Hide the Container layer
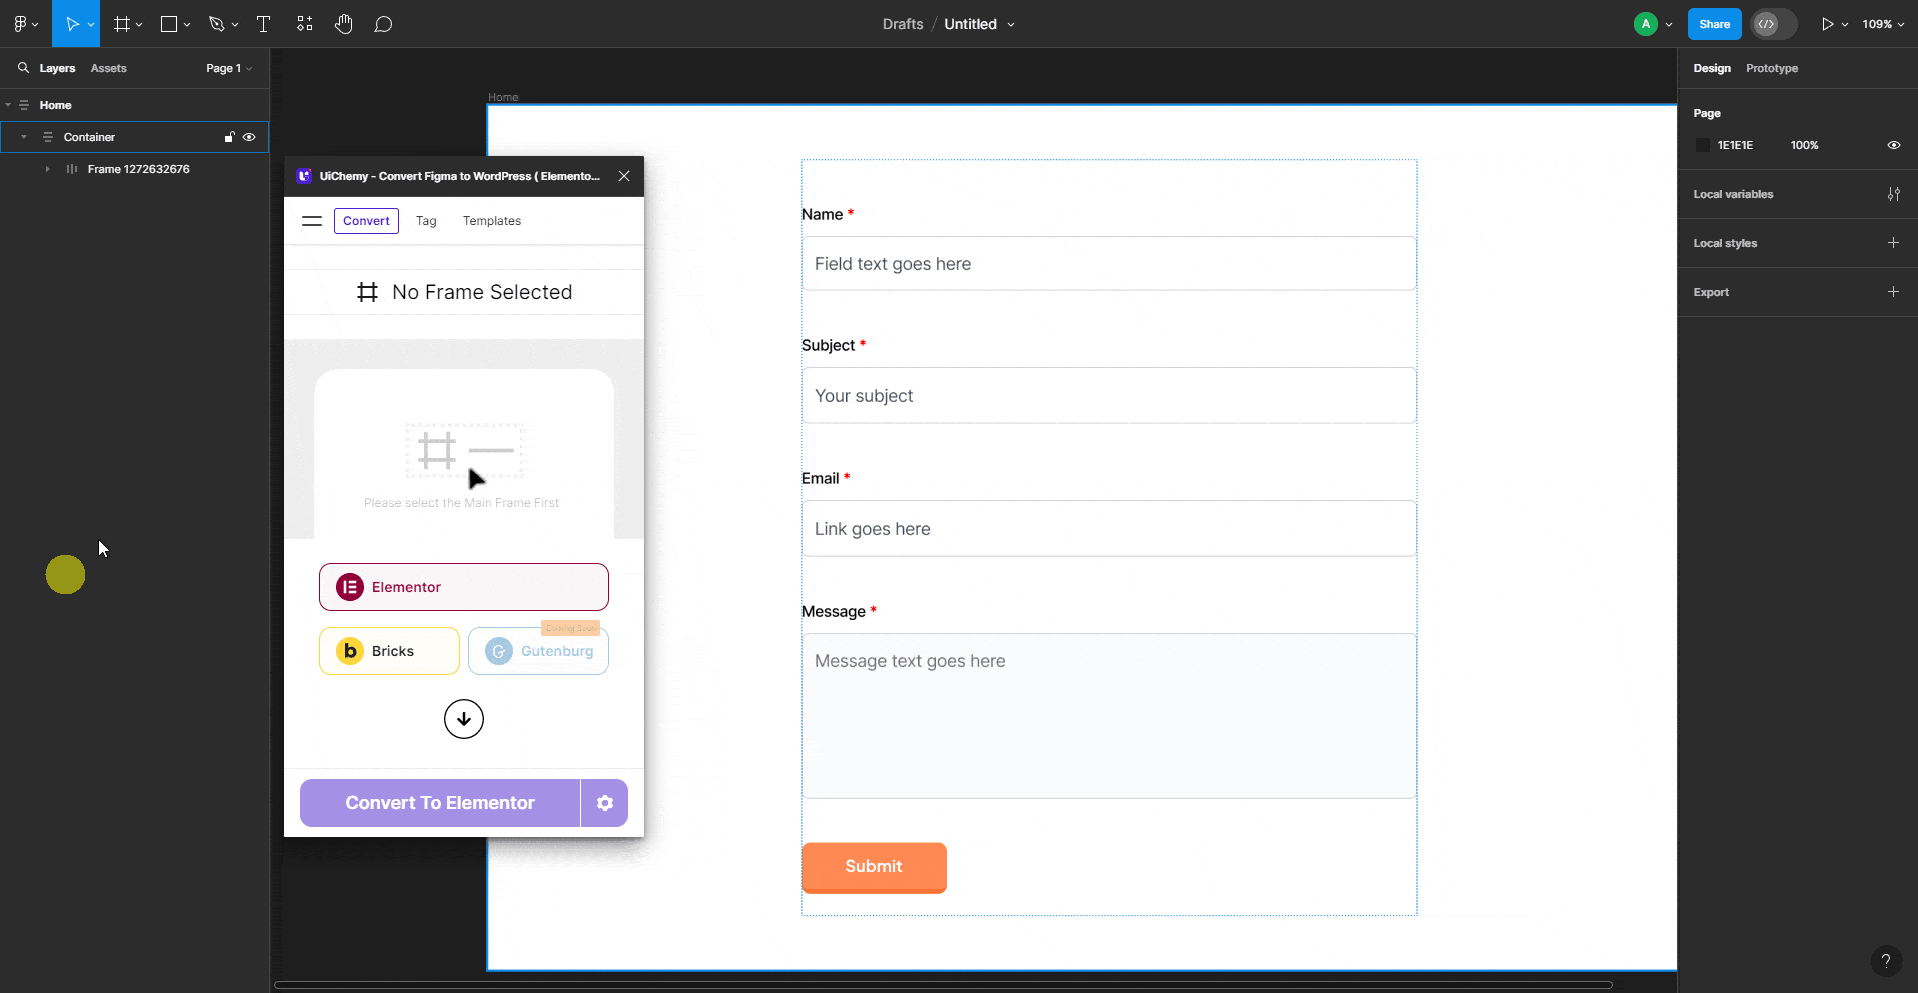Image resolution: width=1918 pixels, height=993 pixels. pos(250,137)
